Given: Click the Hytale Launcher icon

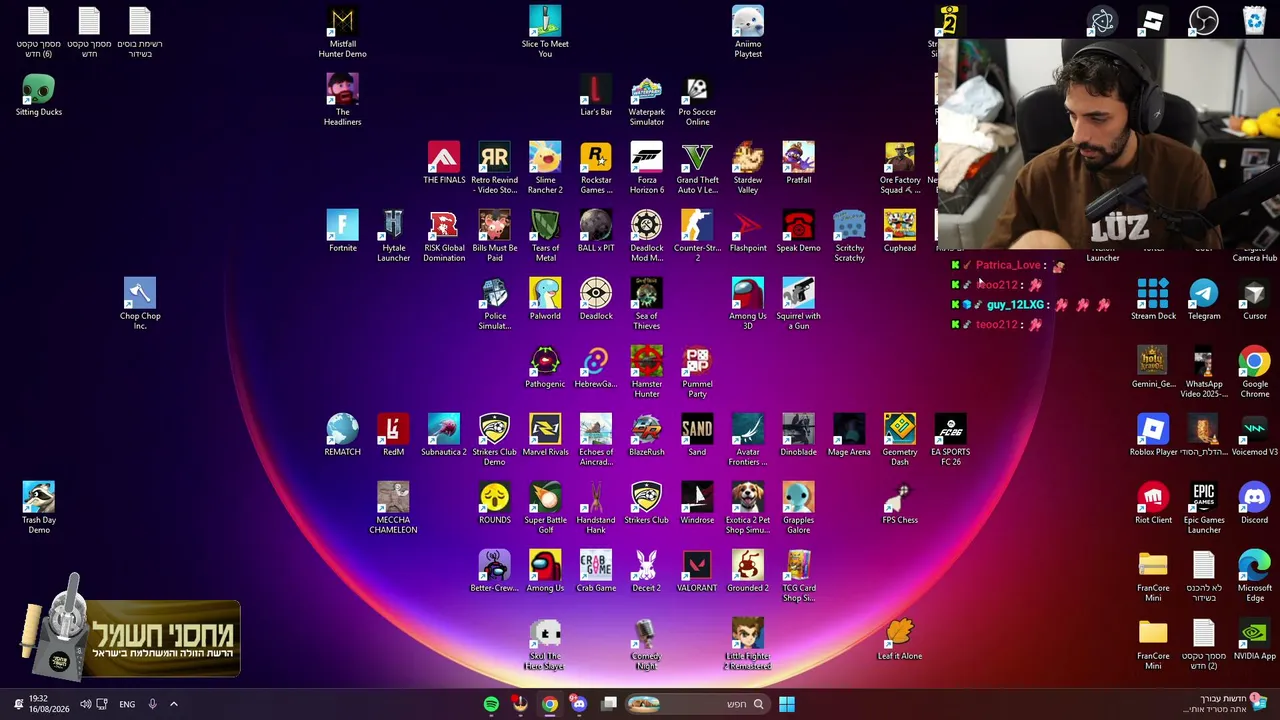Looking at the screenshot, I should [393, 236].
